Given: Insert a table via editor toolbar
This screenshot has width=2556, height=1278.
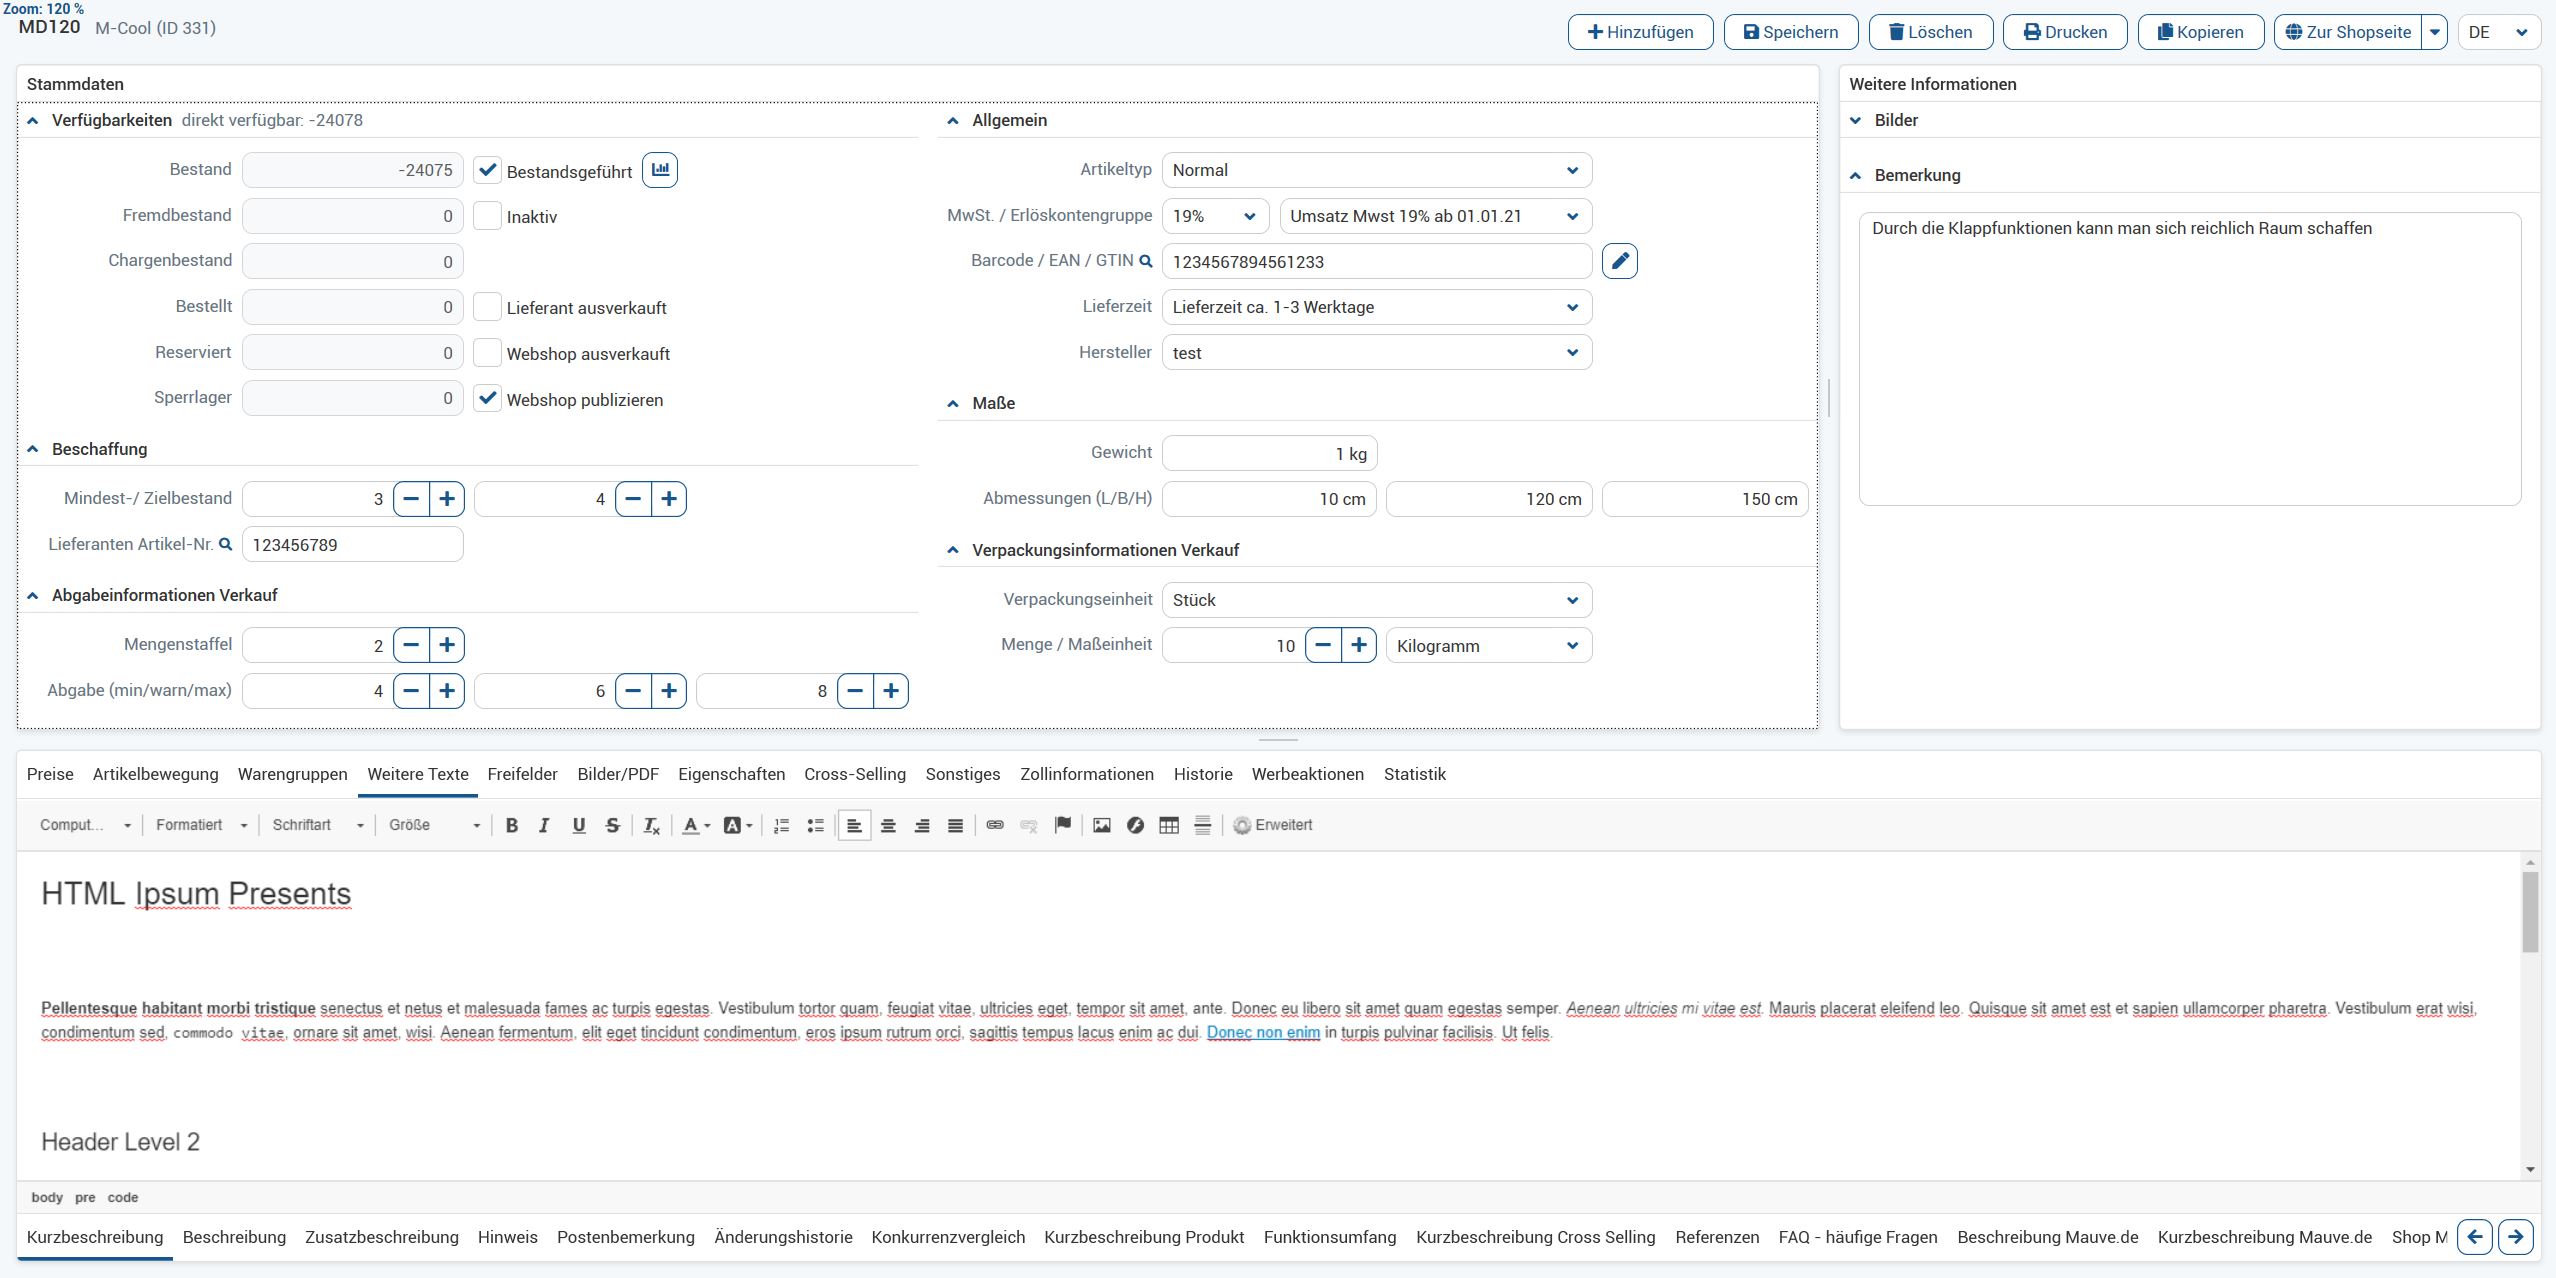Looking at the screenshot, I should point(1168,825).
